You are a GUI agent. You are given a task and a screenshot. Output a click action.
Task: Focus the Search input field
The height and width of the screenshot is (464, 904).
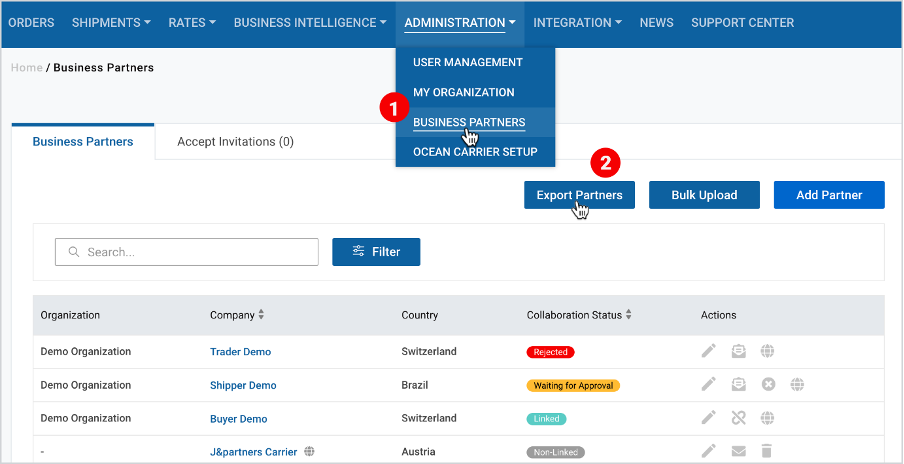point(187,252)
